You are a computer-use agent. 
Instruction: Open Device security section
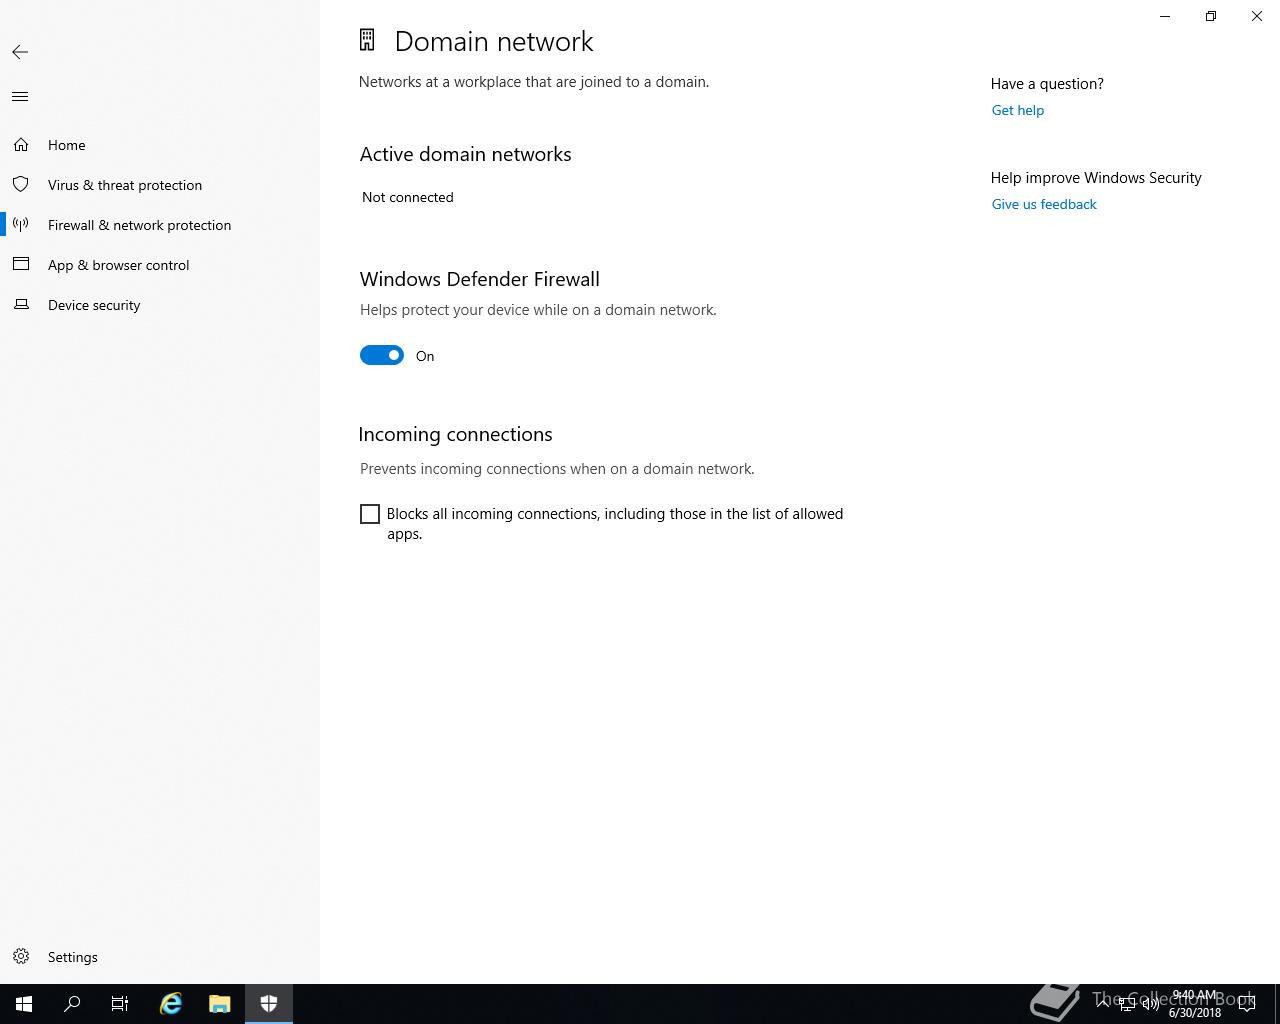[x=160, y=305]
